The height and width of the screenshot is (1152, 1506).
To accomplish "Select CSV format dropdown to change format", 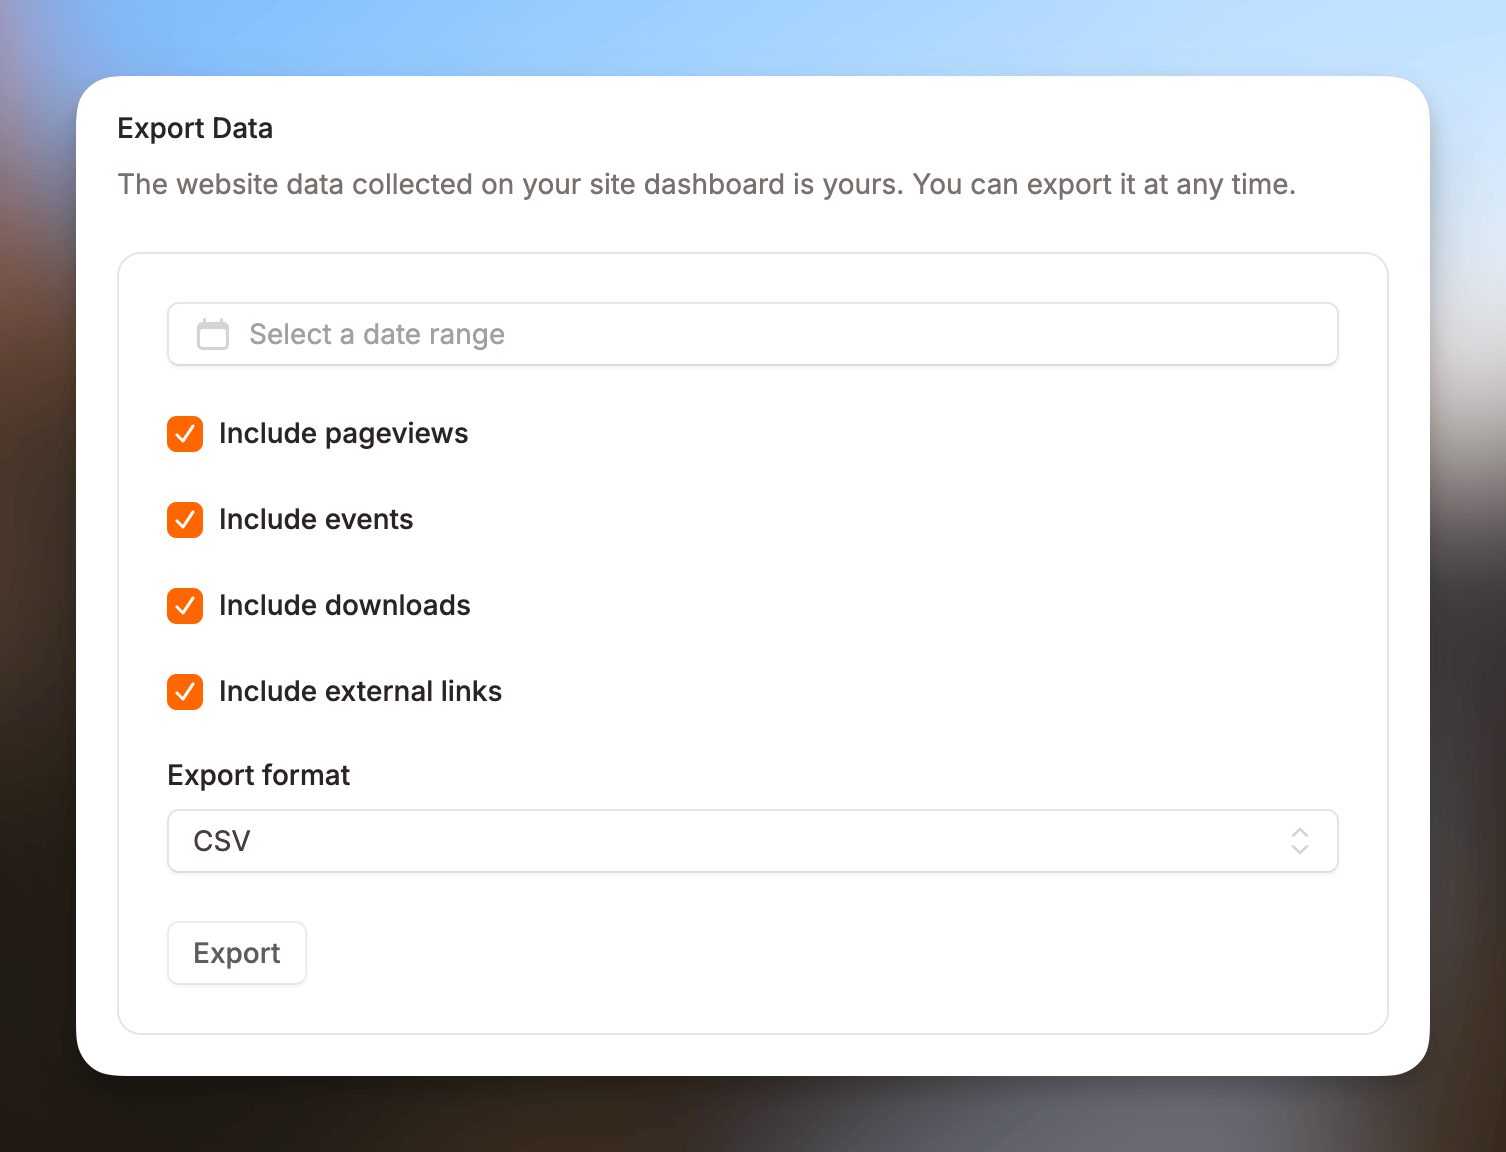I will coord(752,841).
